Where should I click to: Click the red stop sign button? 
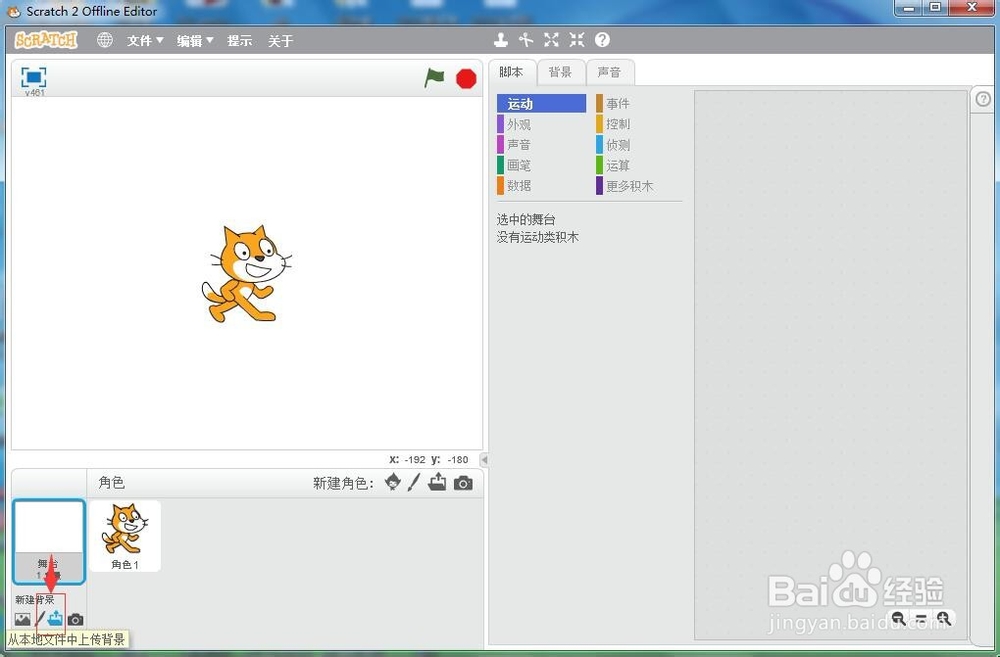[466, 78]
